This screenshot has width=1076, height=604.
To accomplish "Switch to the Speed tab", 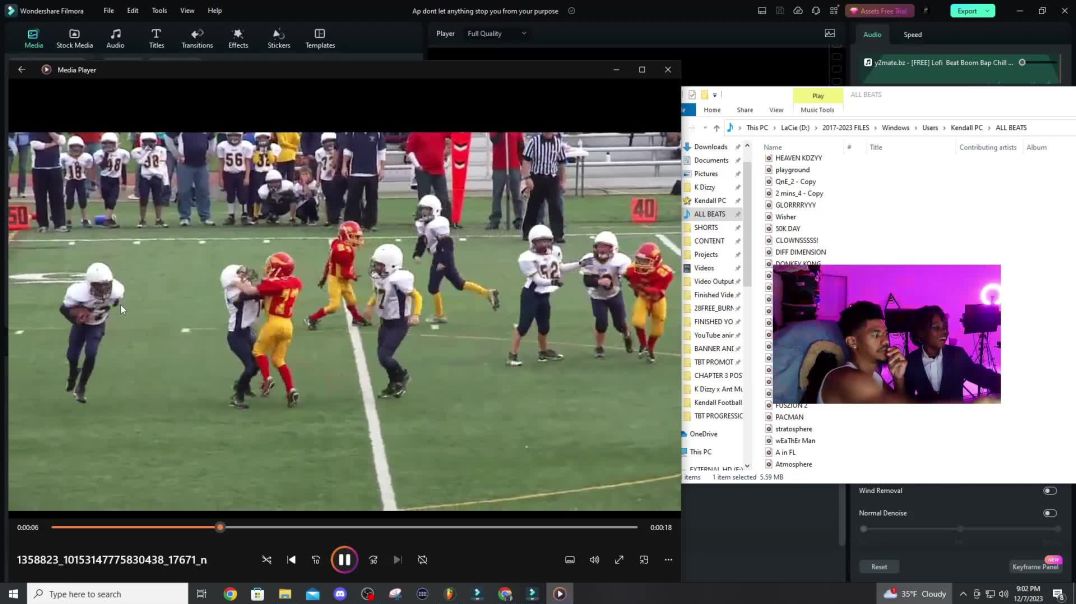I will [912, 34].
